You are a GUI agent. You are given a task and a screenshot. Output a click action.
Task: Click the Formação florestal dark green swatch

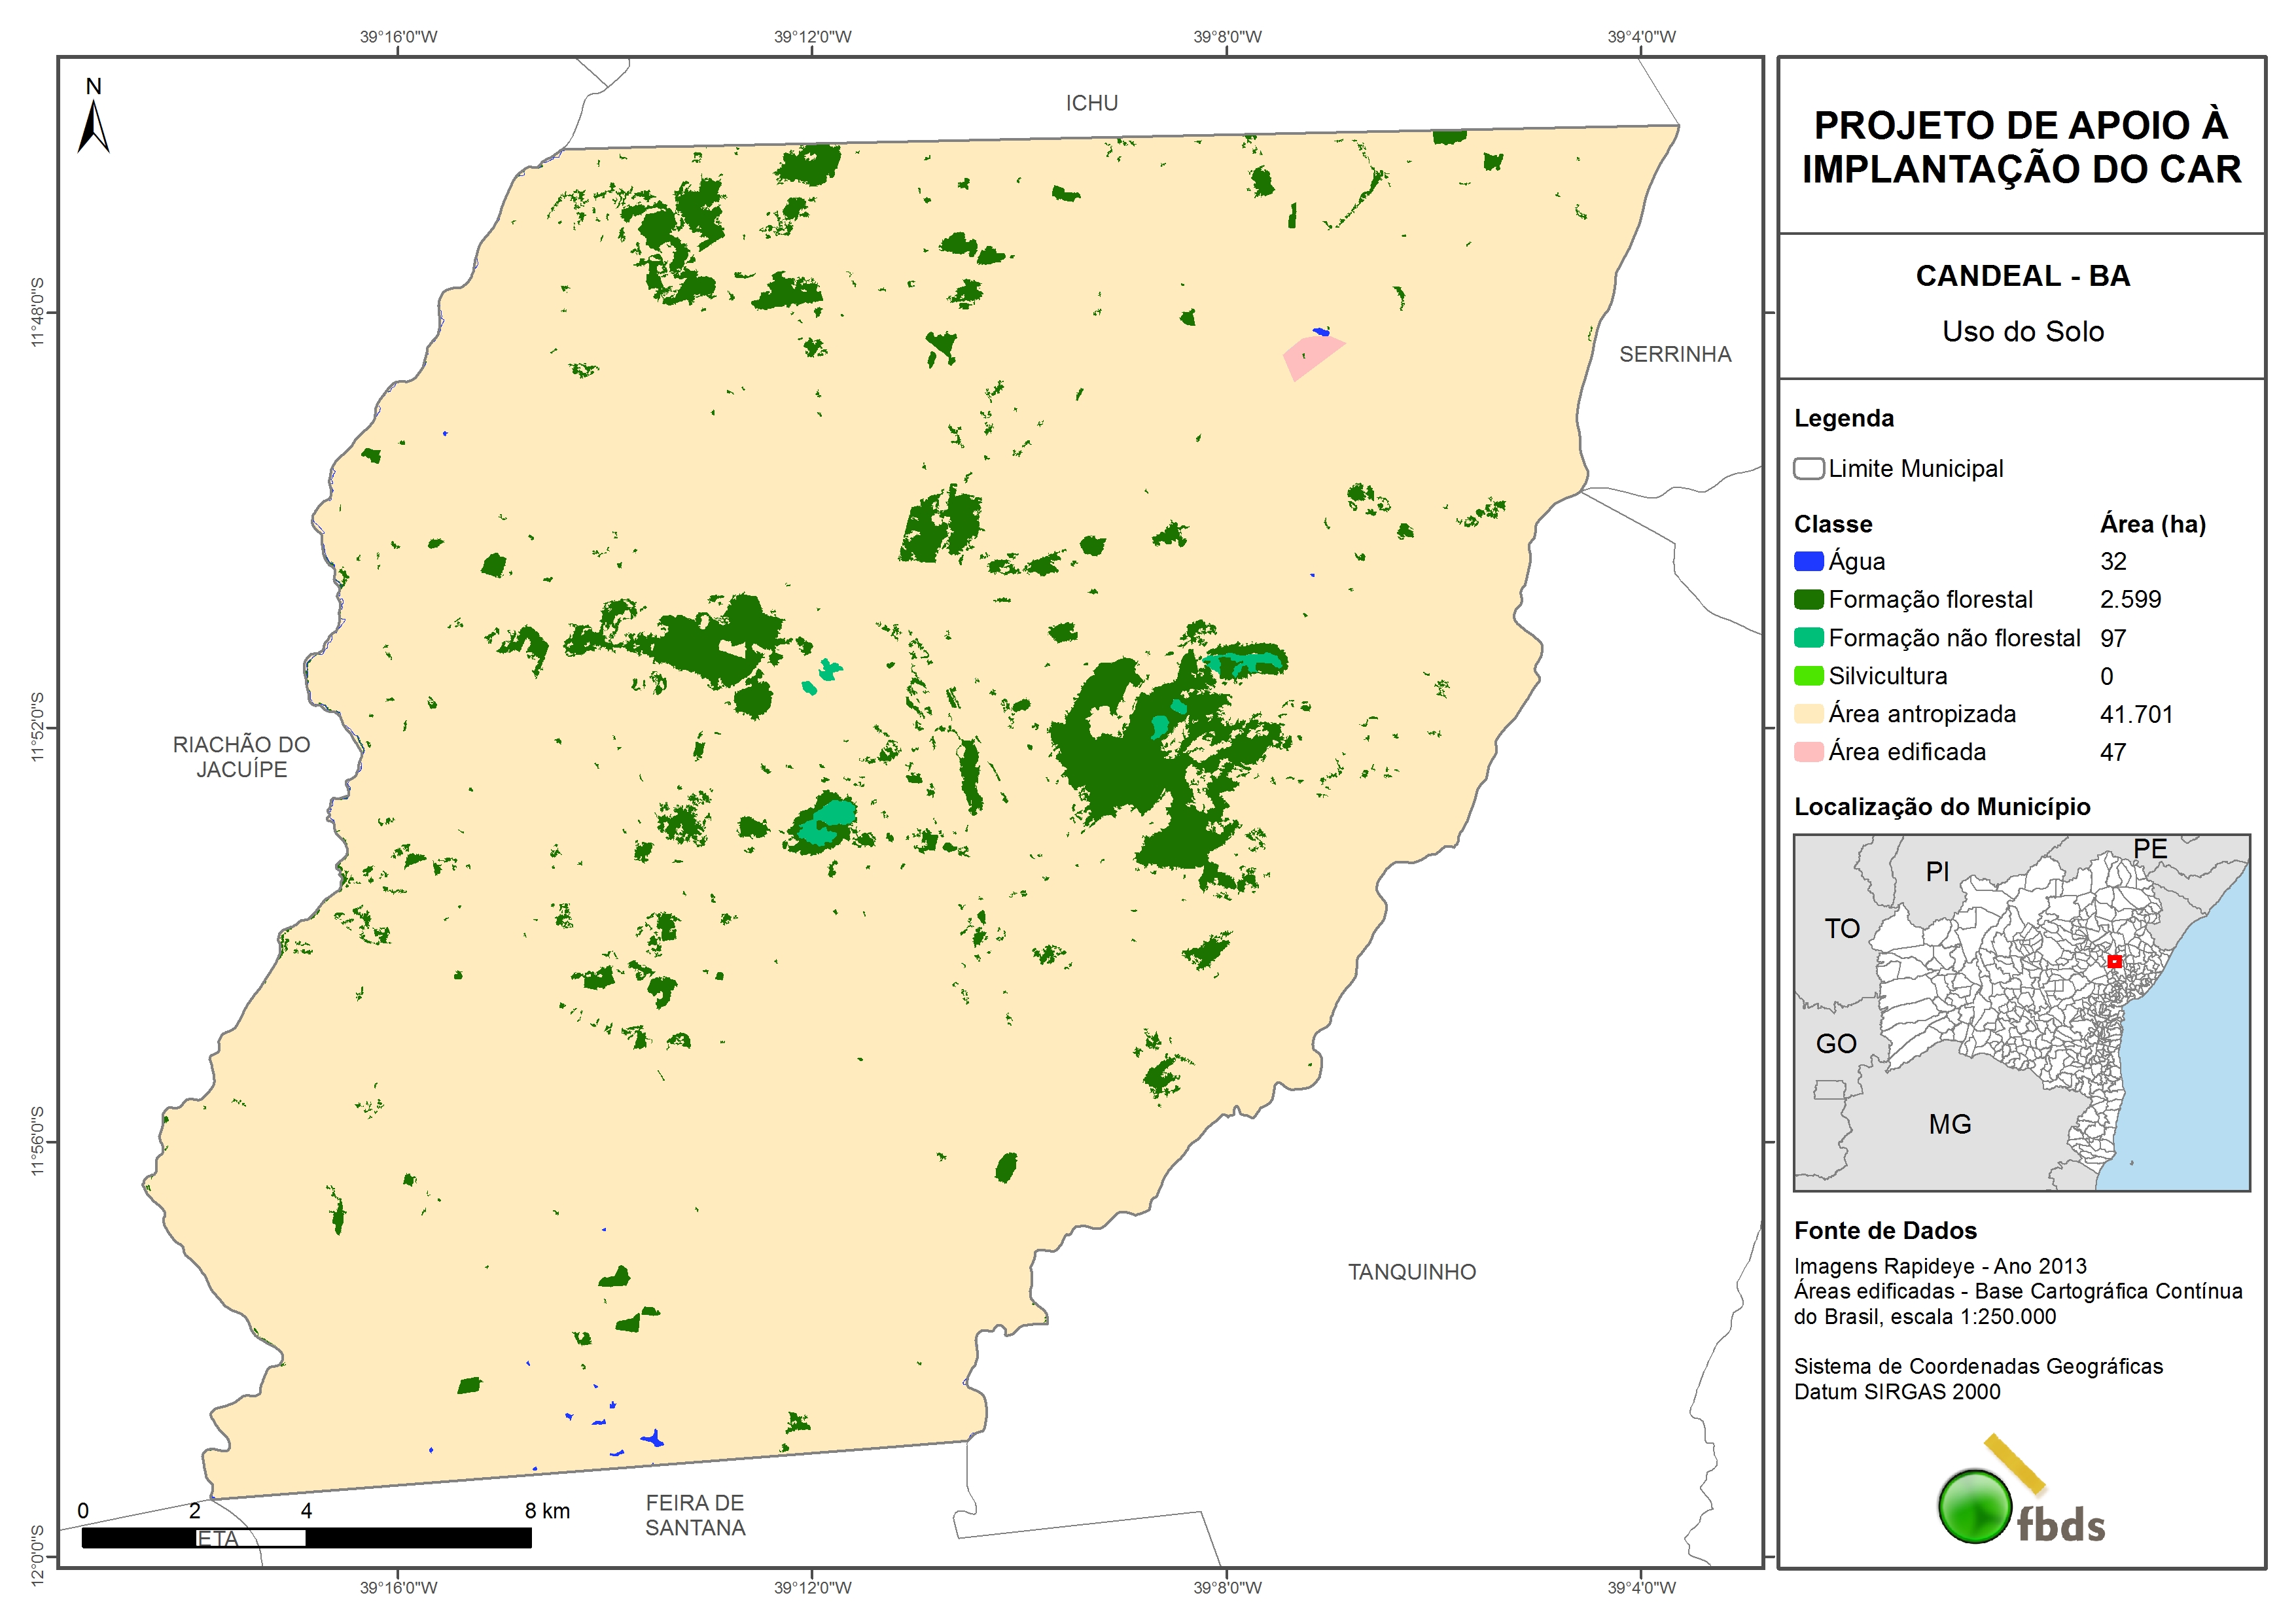coord(1808,599)
